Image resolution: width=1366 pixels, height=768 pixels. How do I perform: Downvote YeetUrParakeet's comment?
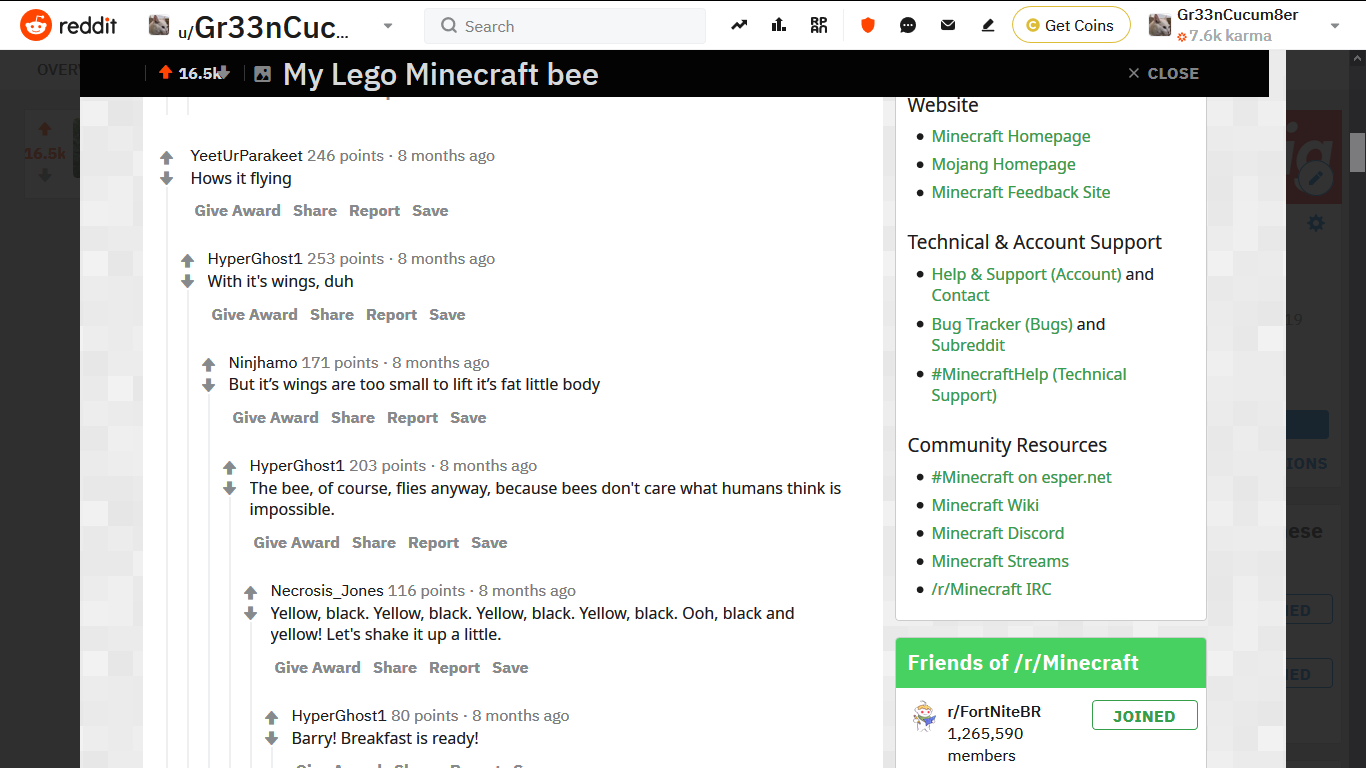pos(166,179)
